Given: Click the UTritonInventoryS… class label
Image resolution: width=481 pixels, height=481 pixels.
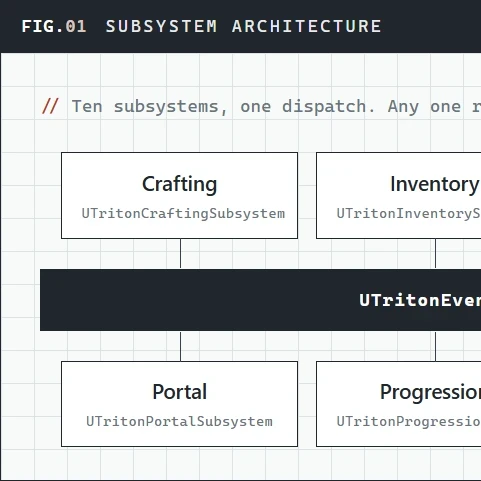Looking at the screenshot, I should pyautogui.click(x=409, y=214).
